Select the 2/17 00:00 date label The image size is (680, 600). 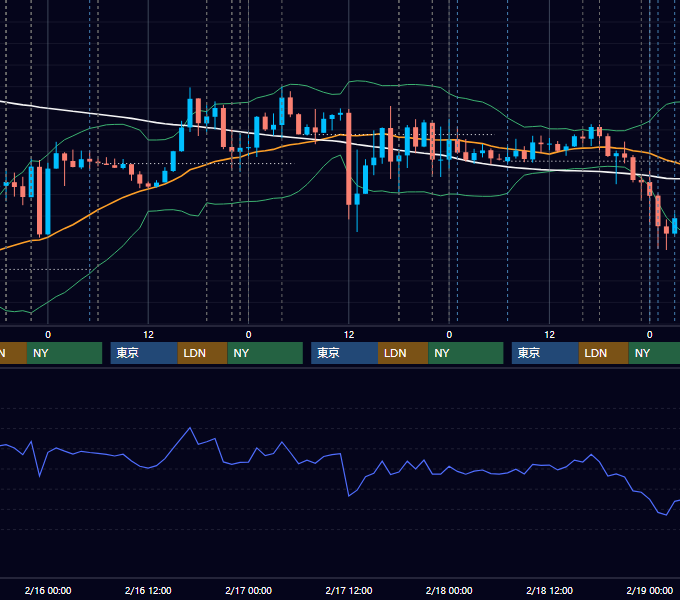coord(248,590)
